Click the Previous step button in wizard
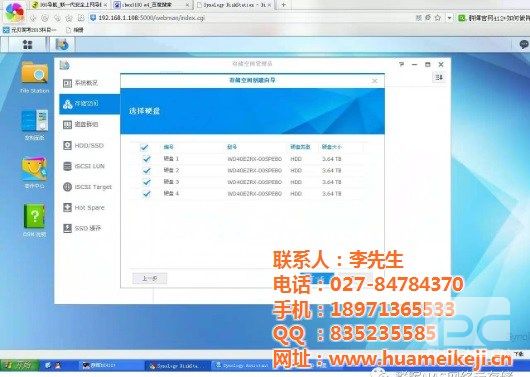This screenshot has height=377, width=530. pos(149,278)
